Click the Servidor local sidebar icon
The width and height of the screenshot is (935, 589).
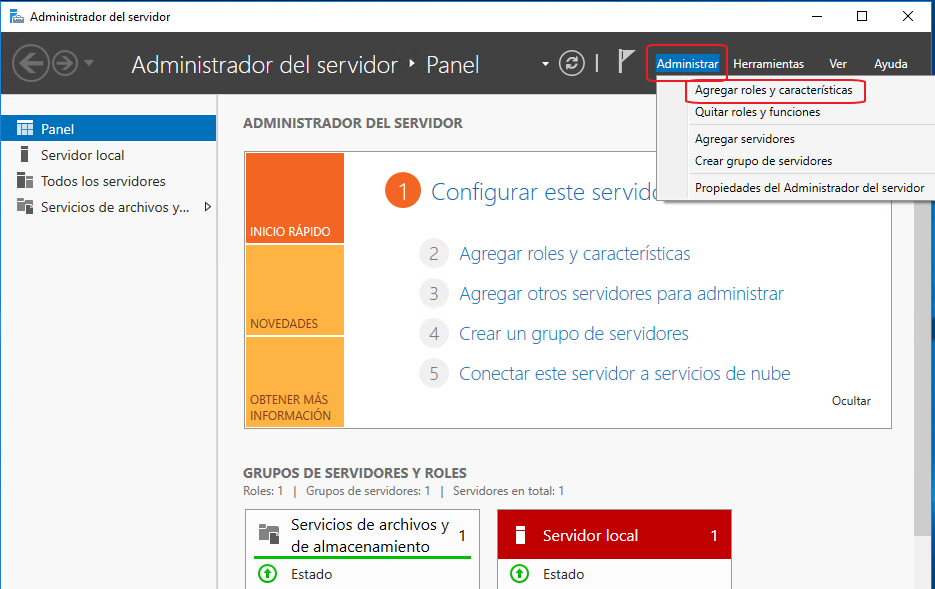[x=24, y=154]
